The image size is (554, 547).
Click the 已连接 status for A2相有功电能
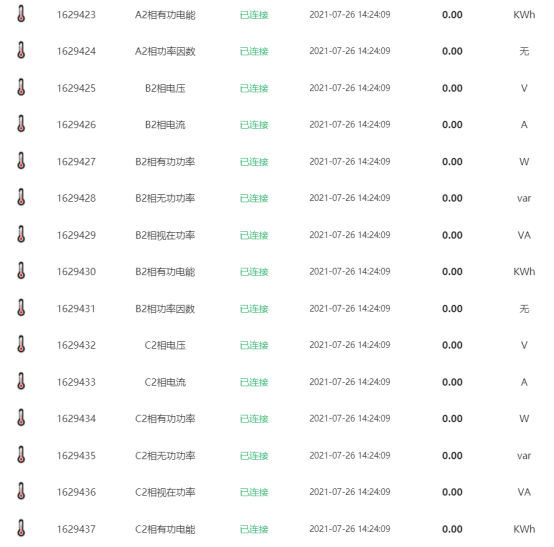254,15
